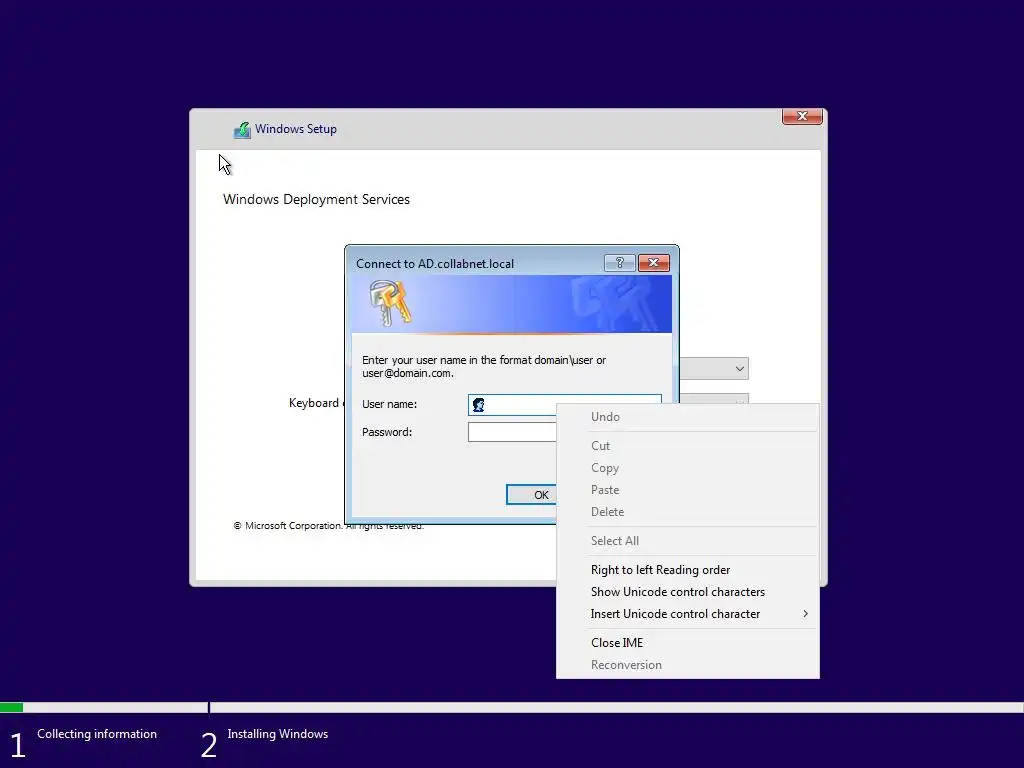Click the Windows Deployment Services heading
1024x768 pixels.
coord(316,199)
